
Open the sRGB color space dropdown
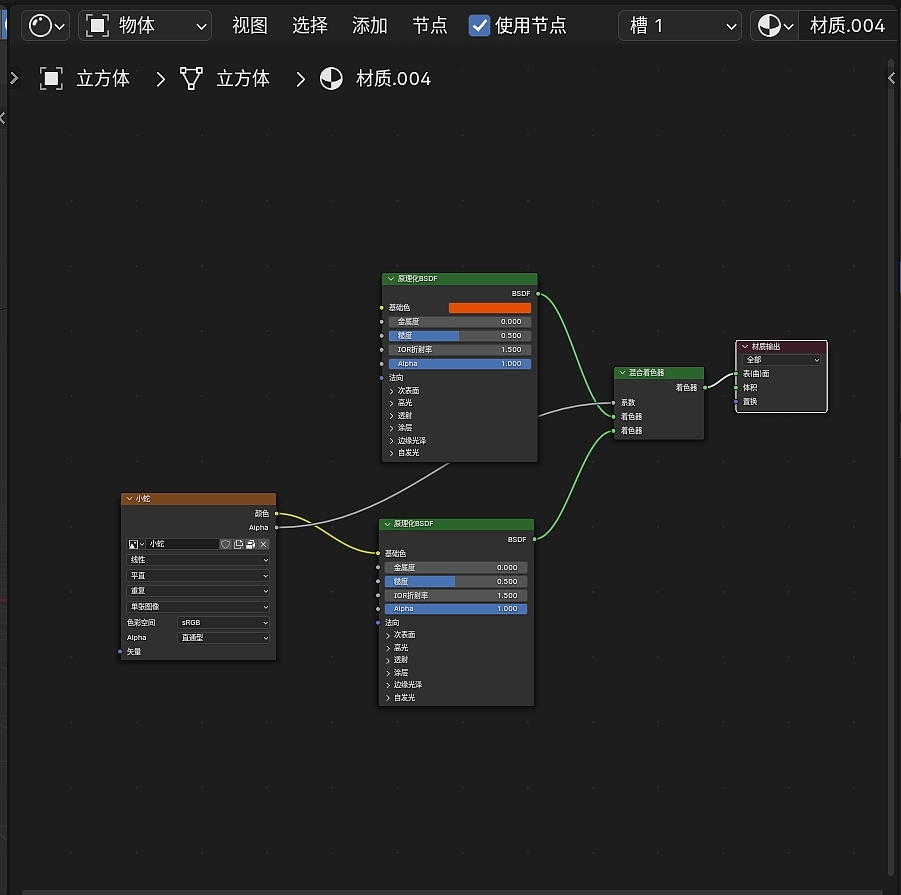224,623
